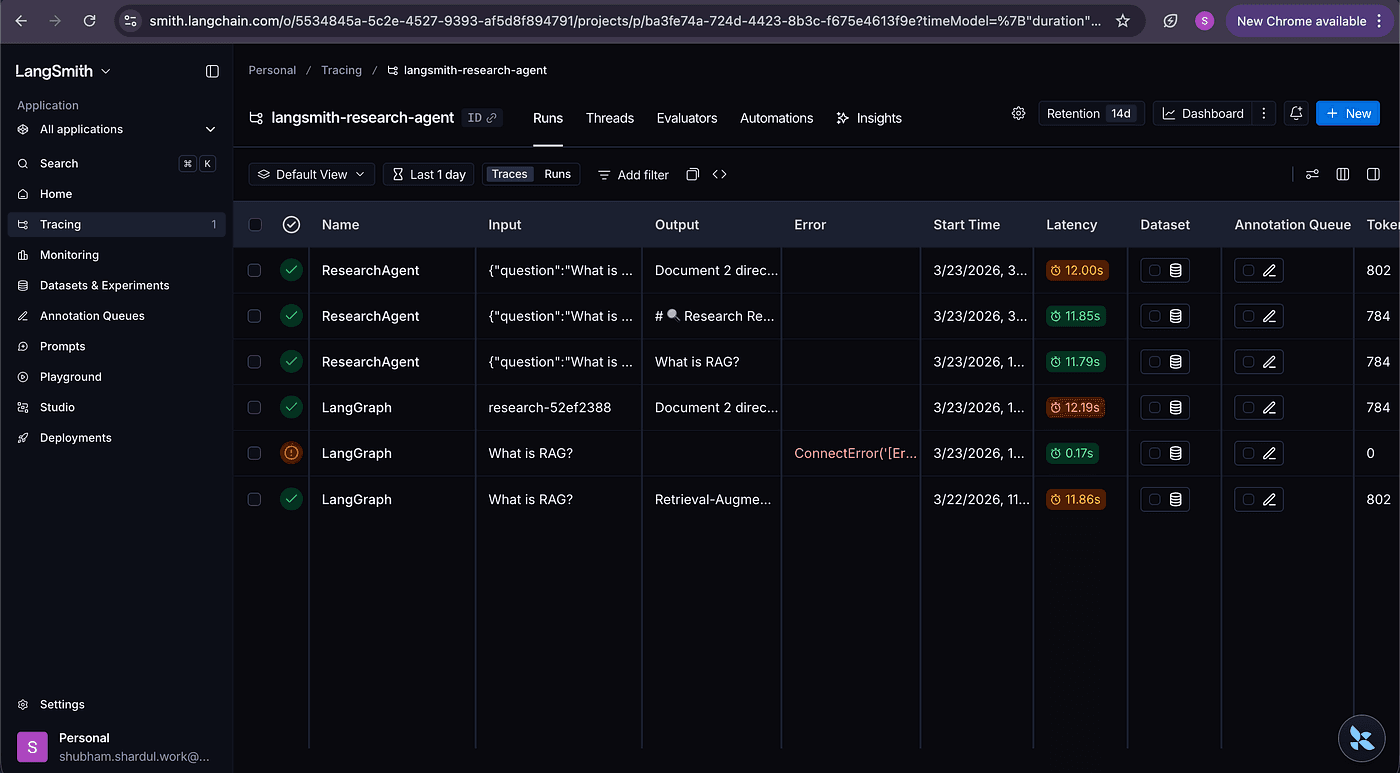The width and height of the screenshot is (1400, 773).
Task: Check the 11.86s LangGraph run row
Action: click(254, 499)
